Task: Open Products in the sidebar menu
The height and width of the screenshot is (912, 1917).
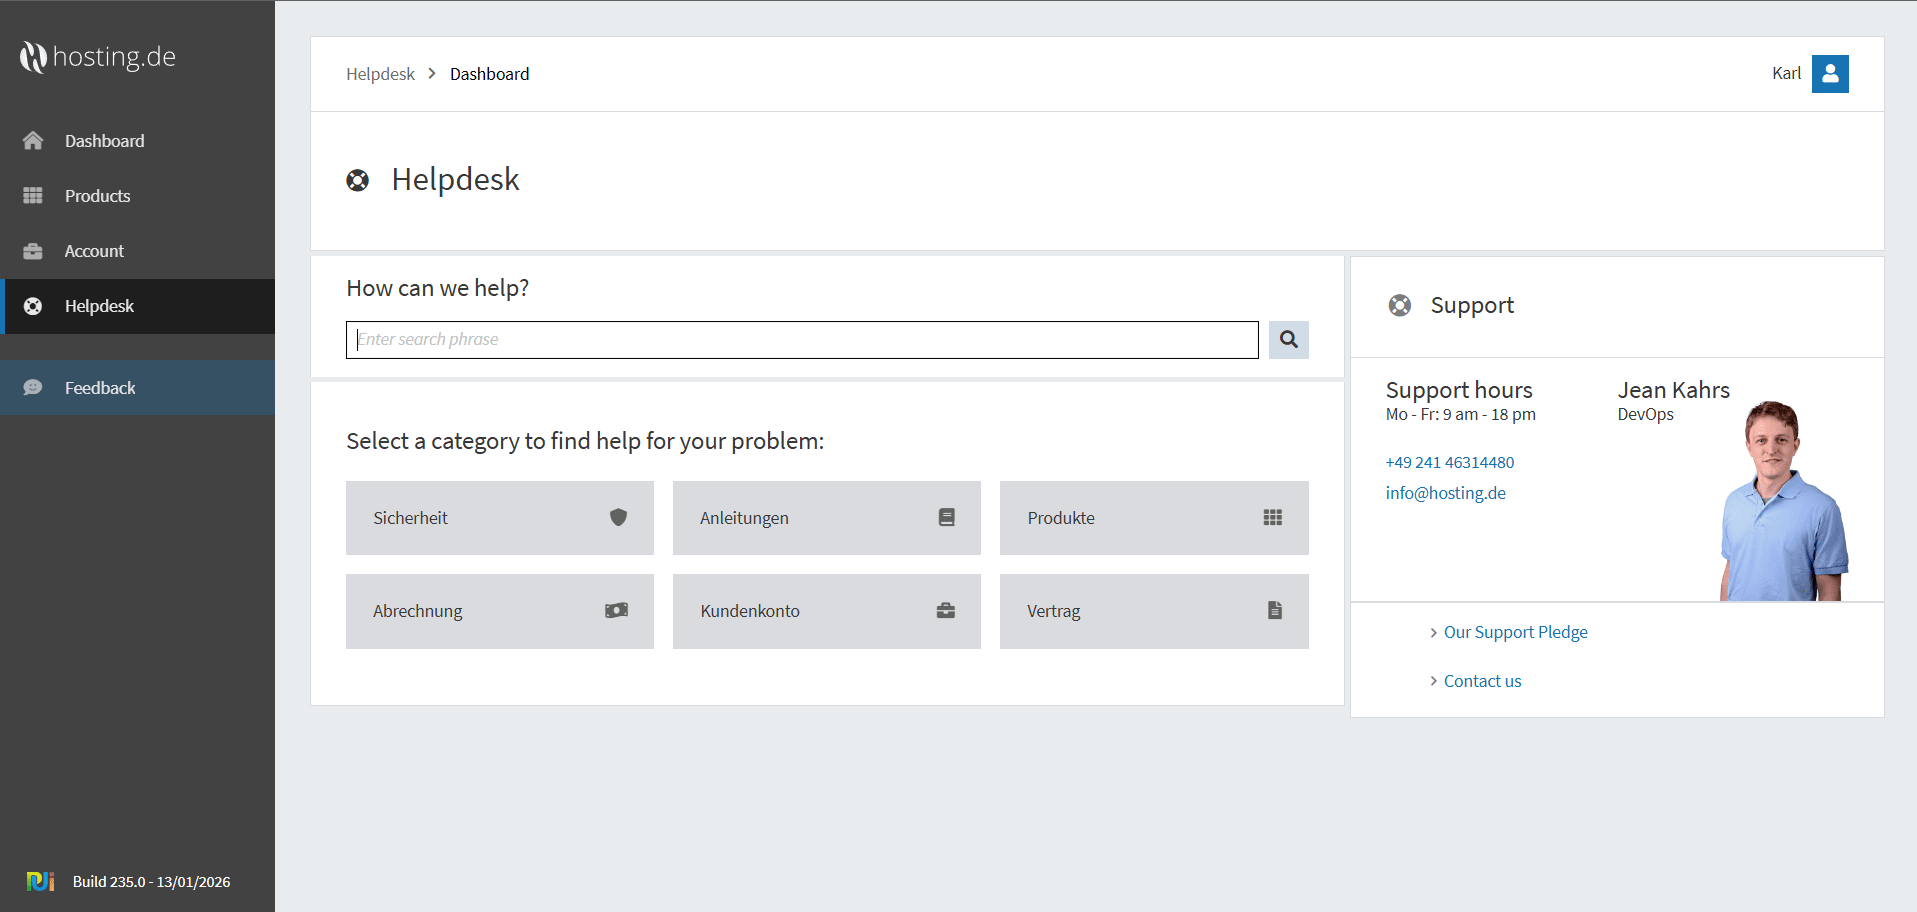Action: click(x=138, y=196)
